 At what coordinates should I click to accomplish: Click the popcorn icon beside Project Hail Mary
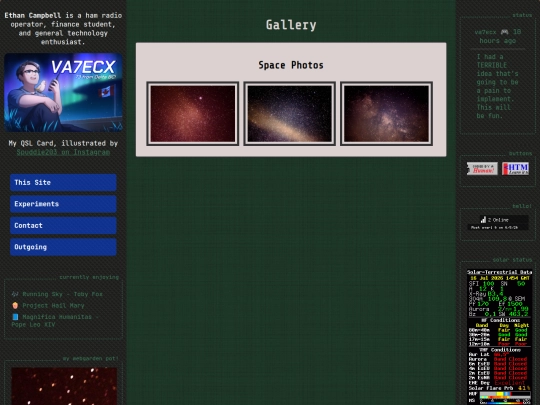15,305
